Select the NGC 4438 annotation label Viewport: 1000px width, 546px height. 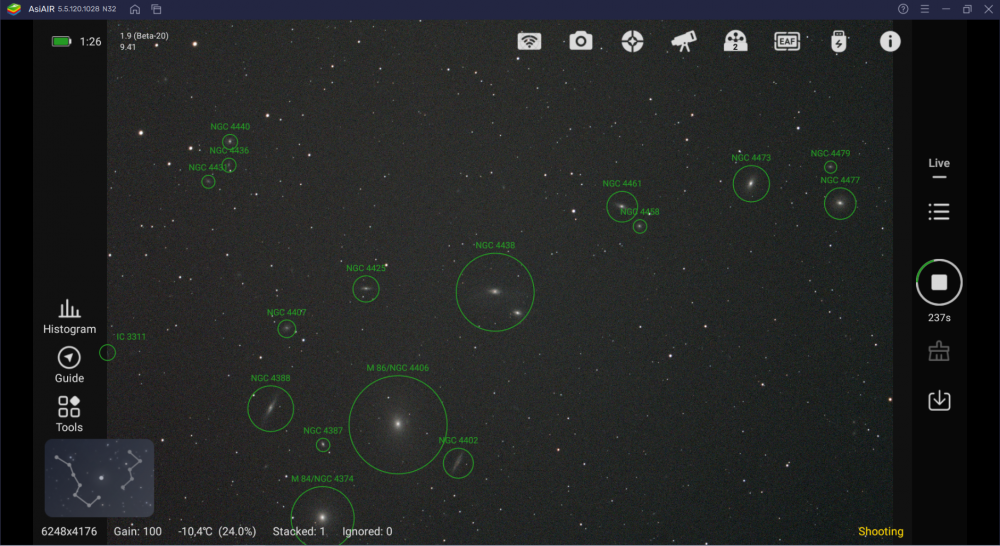(495, 246)
